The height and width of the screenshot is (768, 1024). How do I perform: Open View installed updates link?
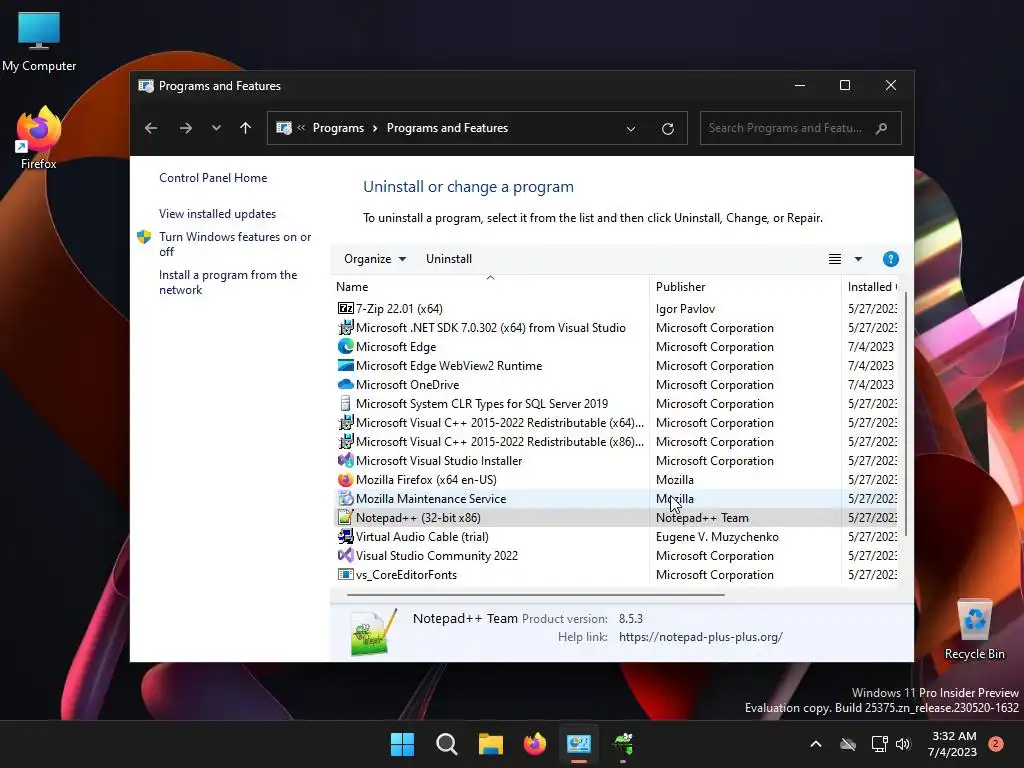[217, 214]
